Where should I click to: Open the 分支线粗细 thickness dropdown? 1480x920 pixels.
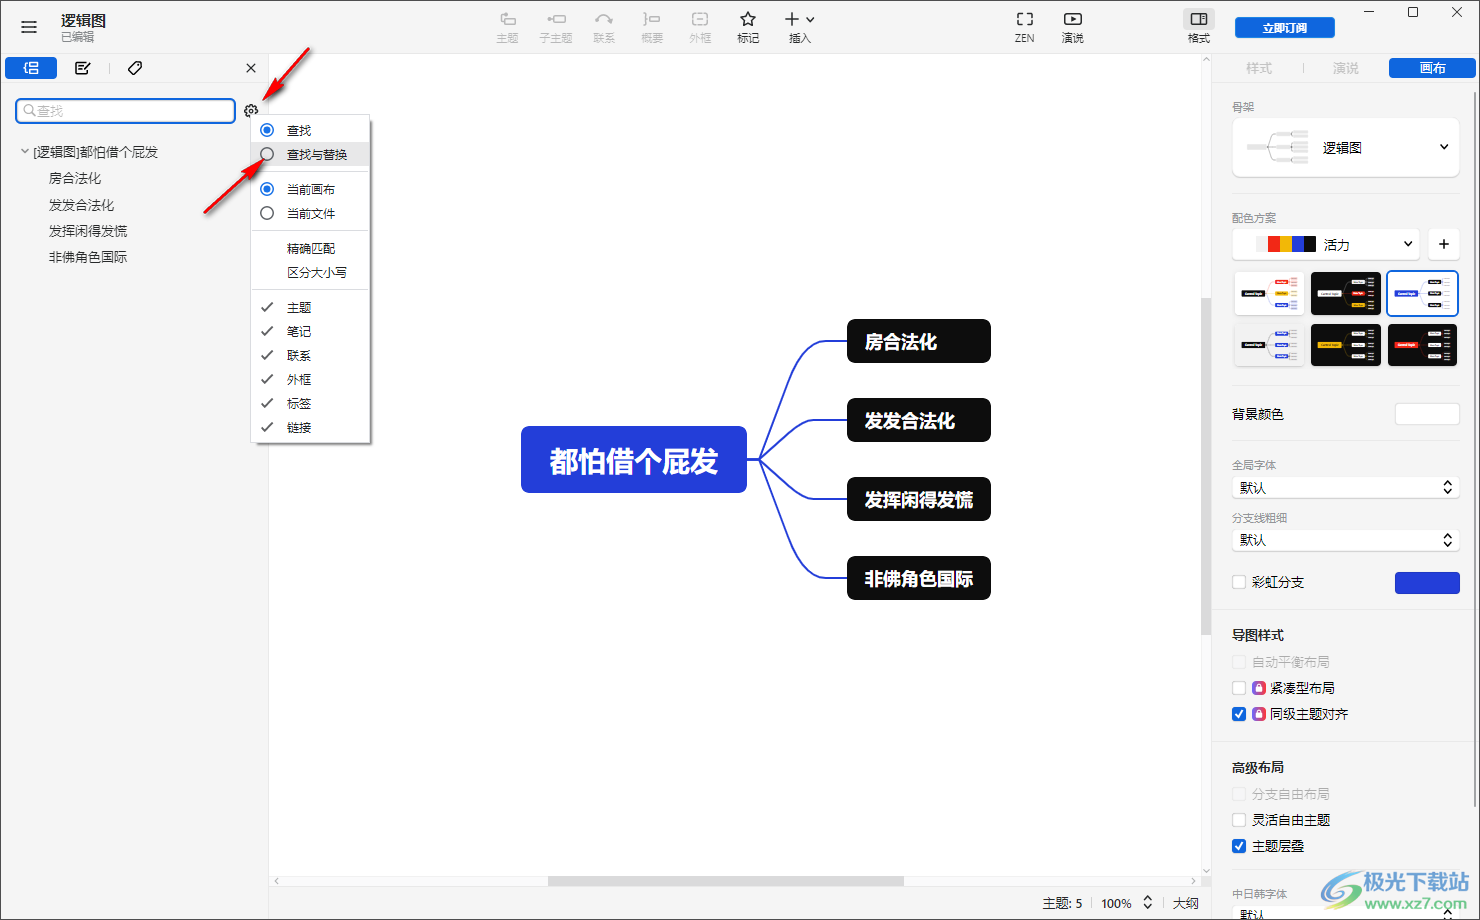pos(1346,540)
